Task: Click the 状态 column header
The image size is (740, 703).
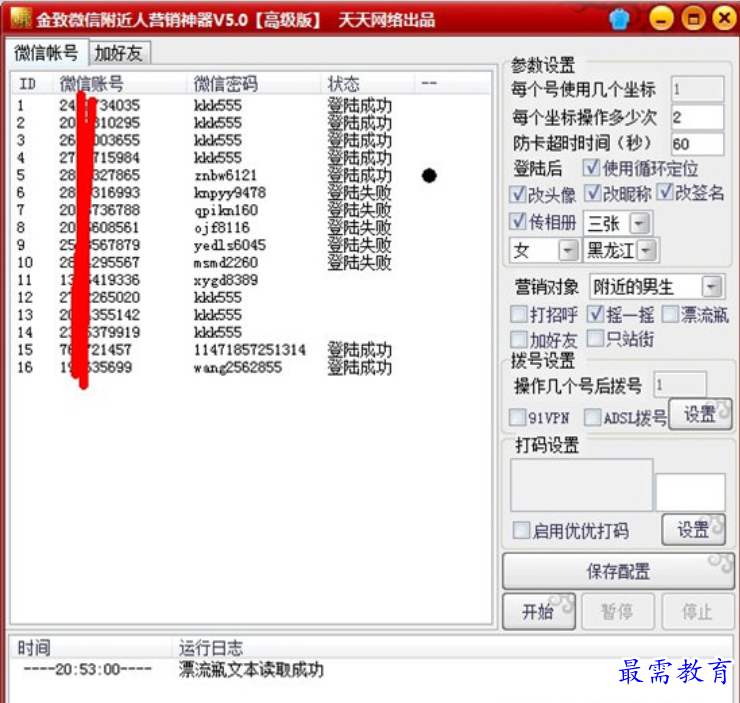Action: tap(368, 84)
